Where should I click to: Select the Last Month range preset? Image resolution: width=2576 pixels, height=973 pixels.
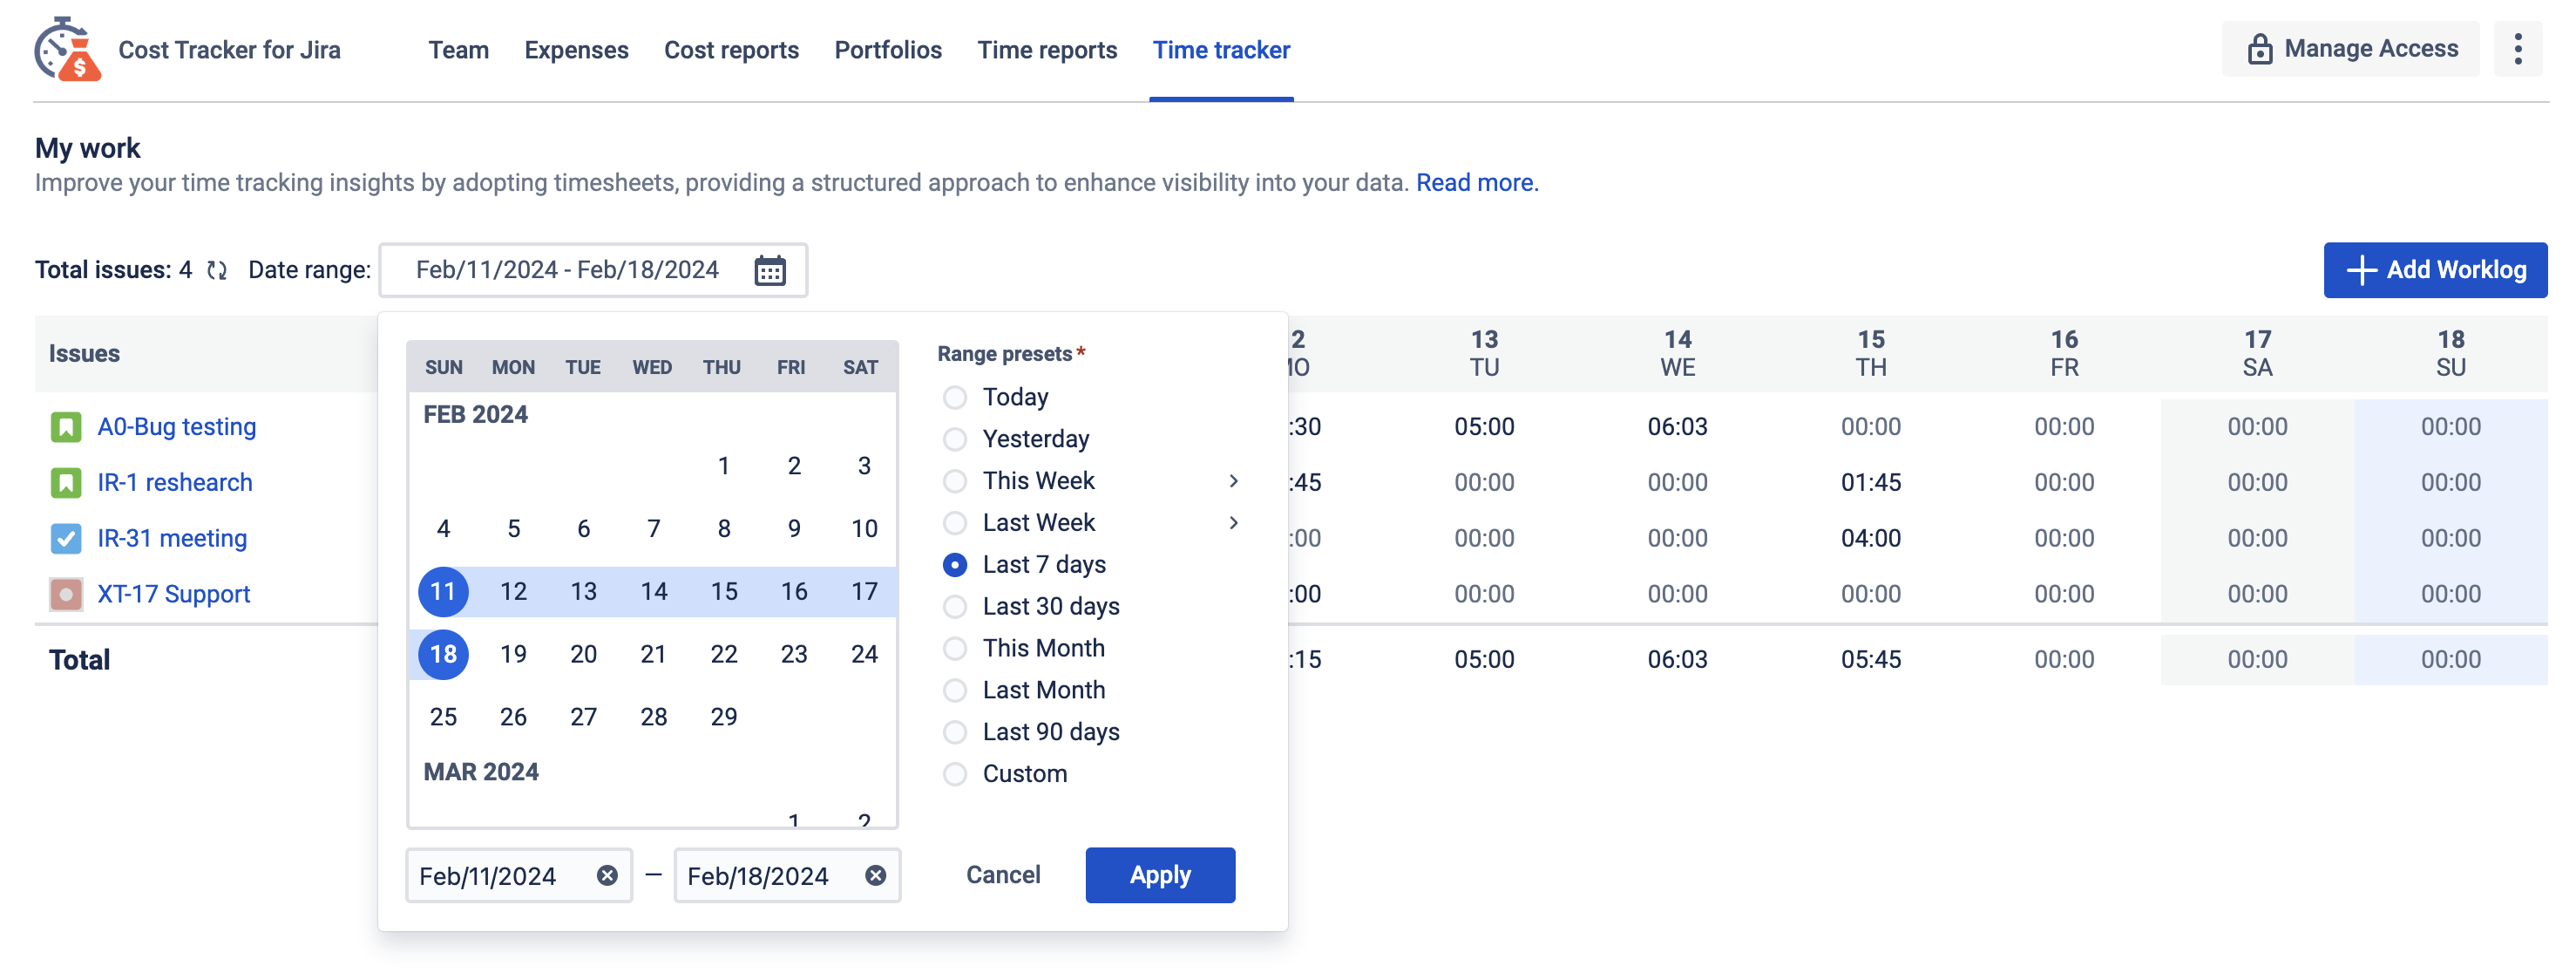955,691
